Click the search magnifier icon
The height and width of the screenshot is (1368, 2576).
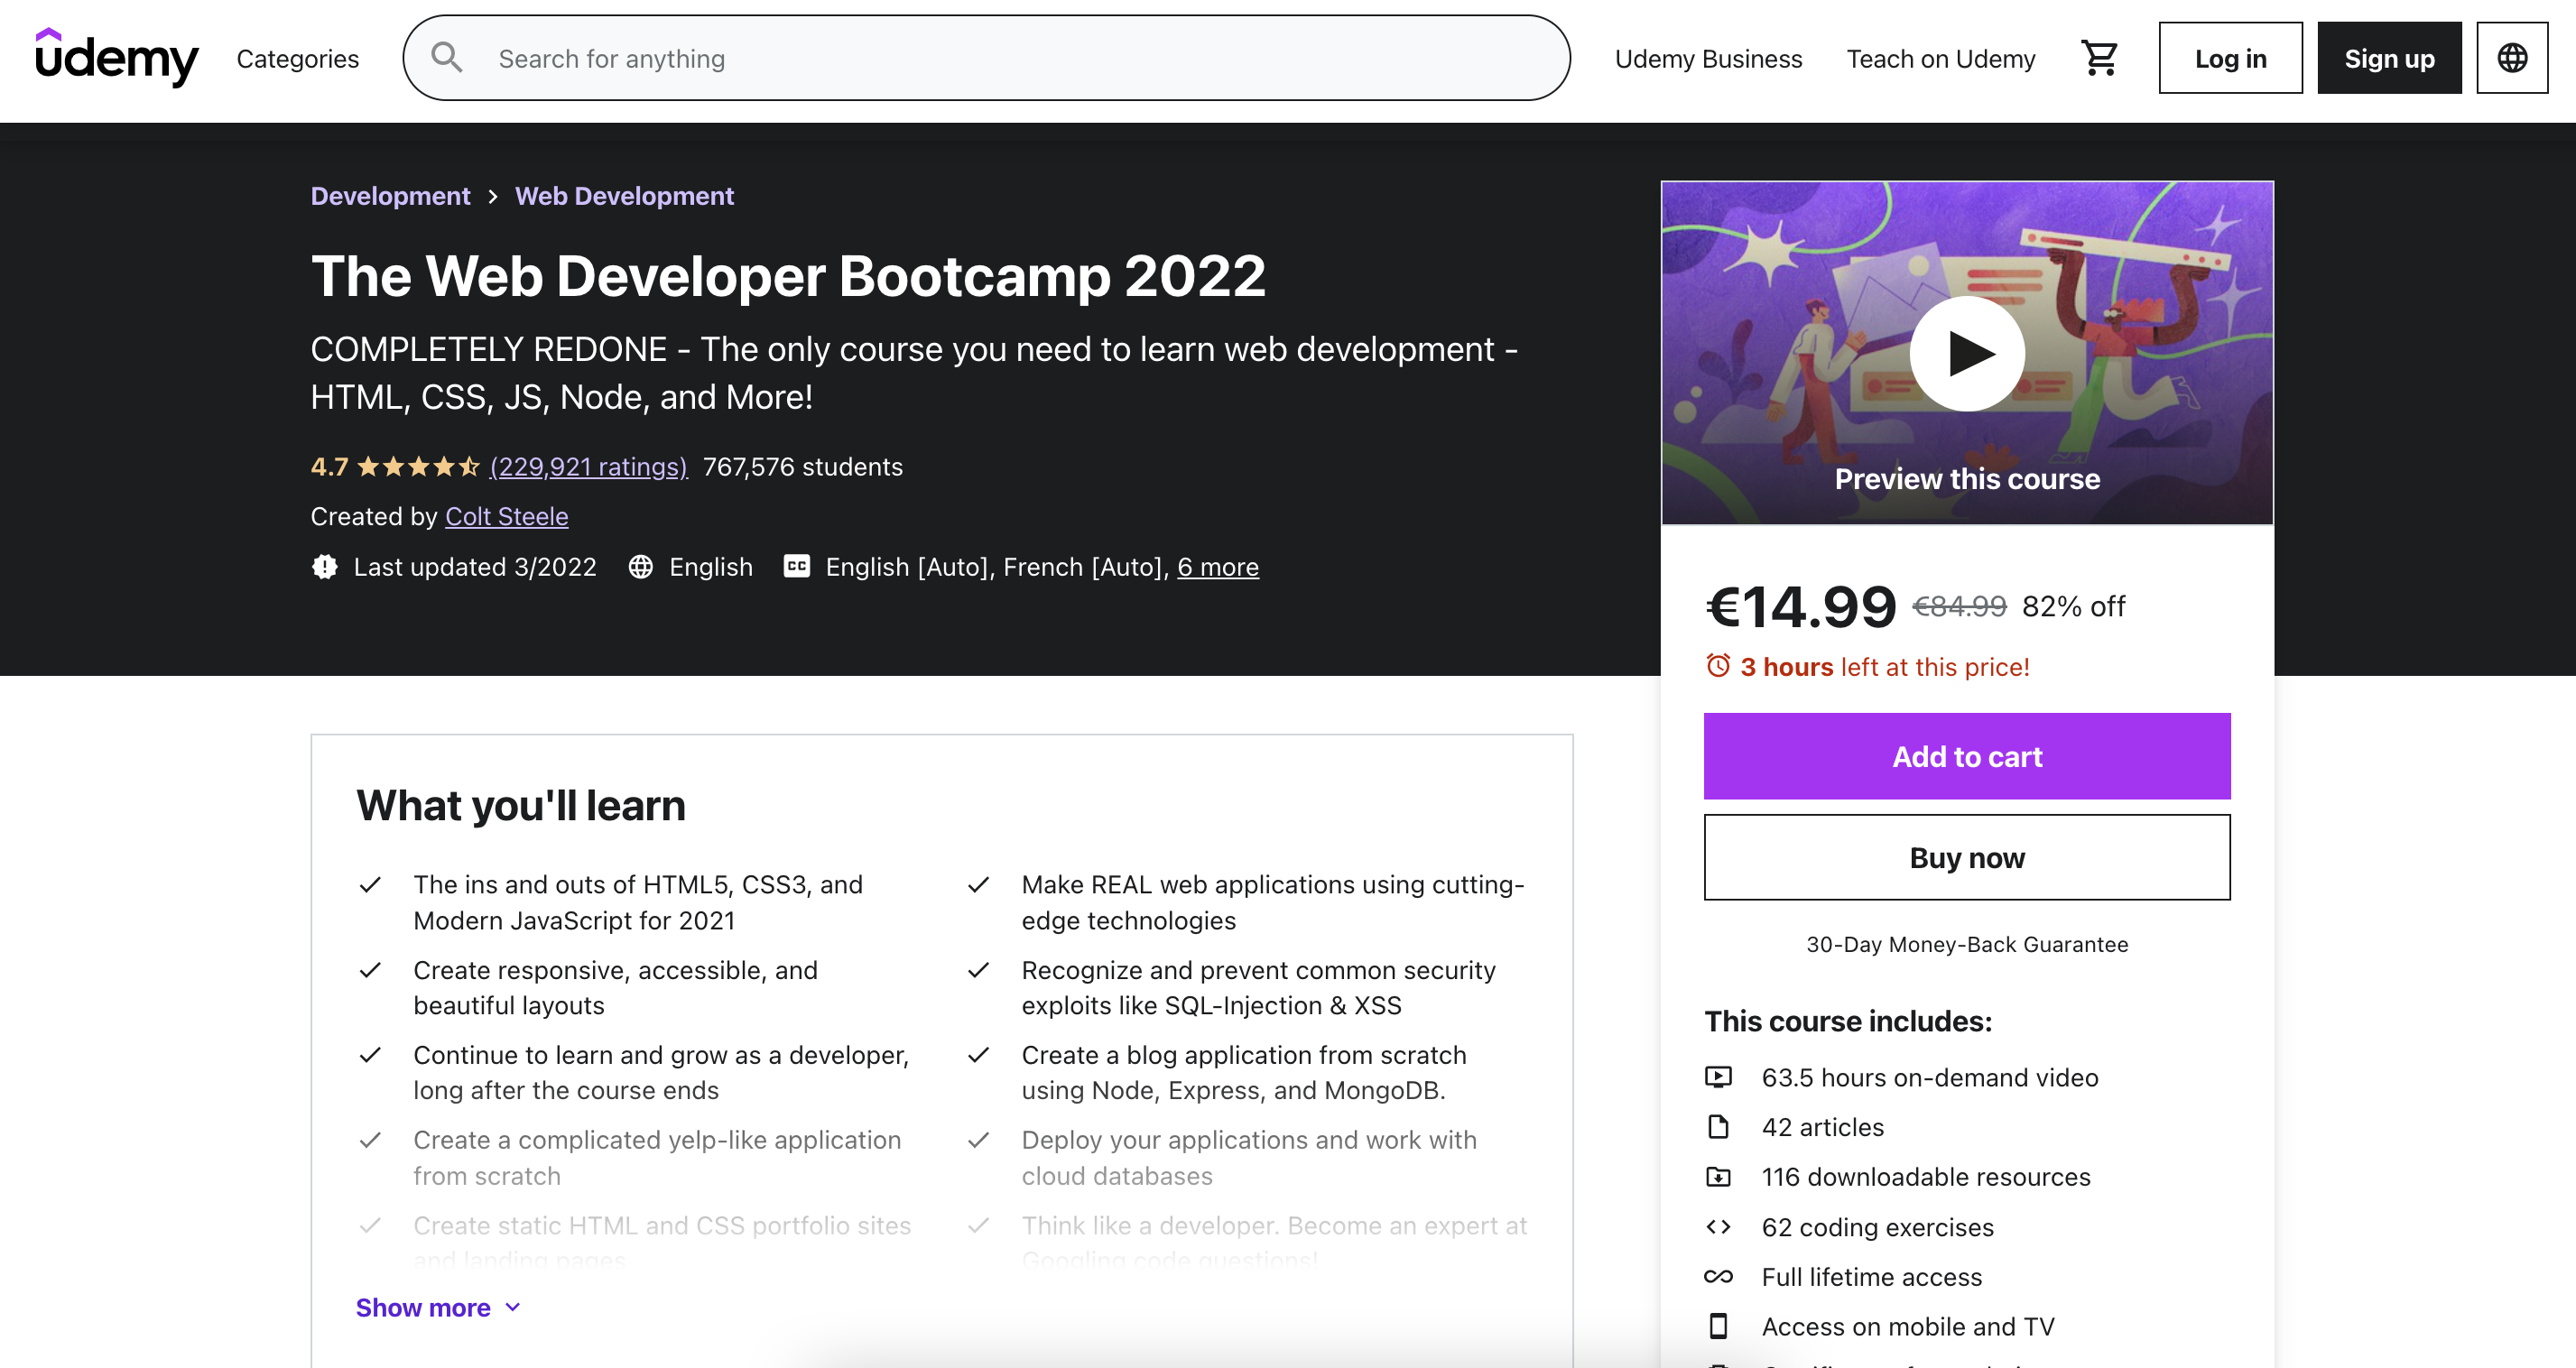click(447, 58)
